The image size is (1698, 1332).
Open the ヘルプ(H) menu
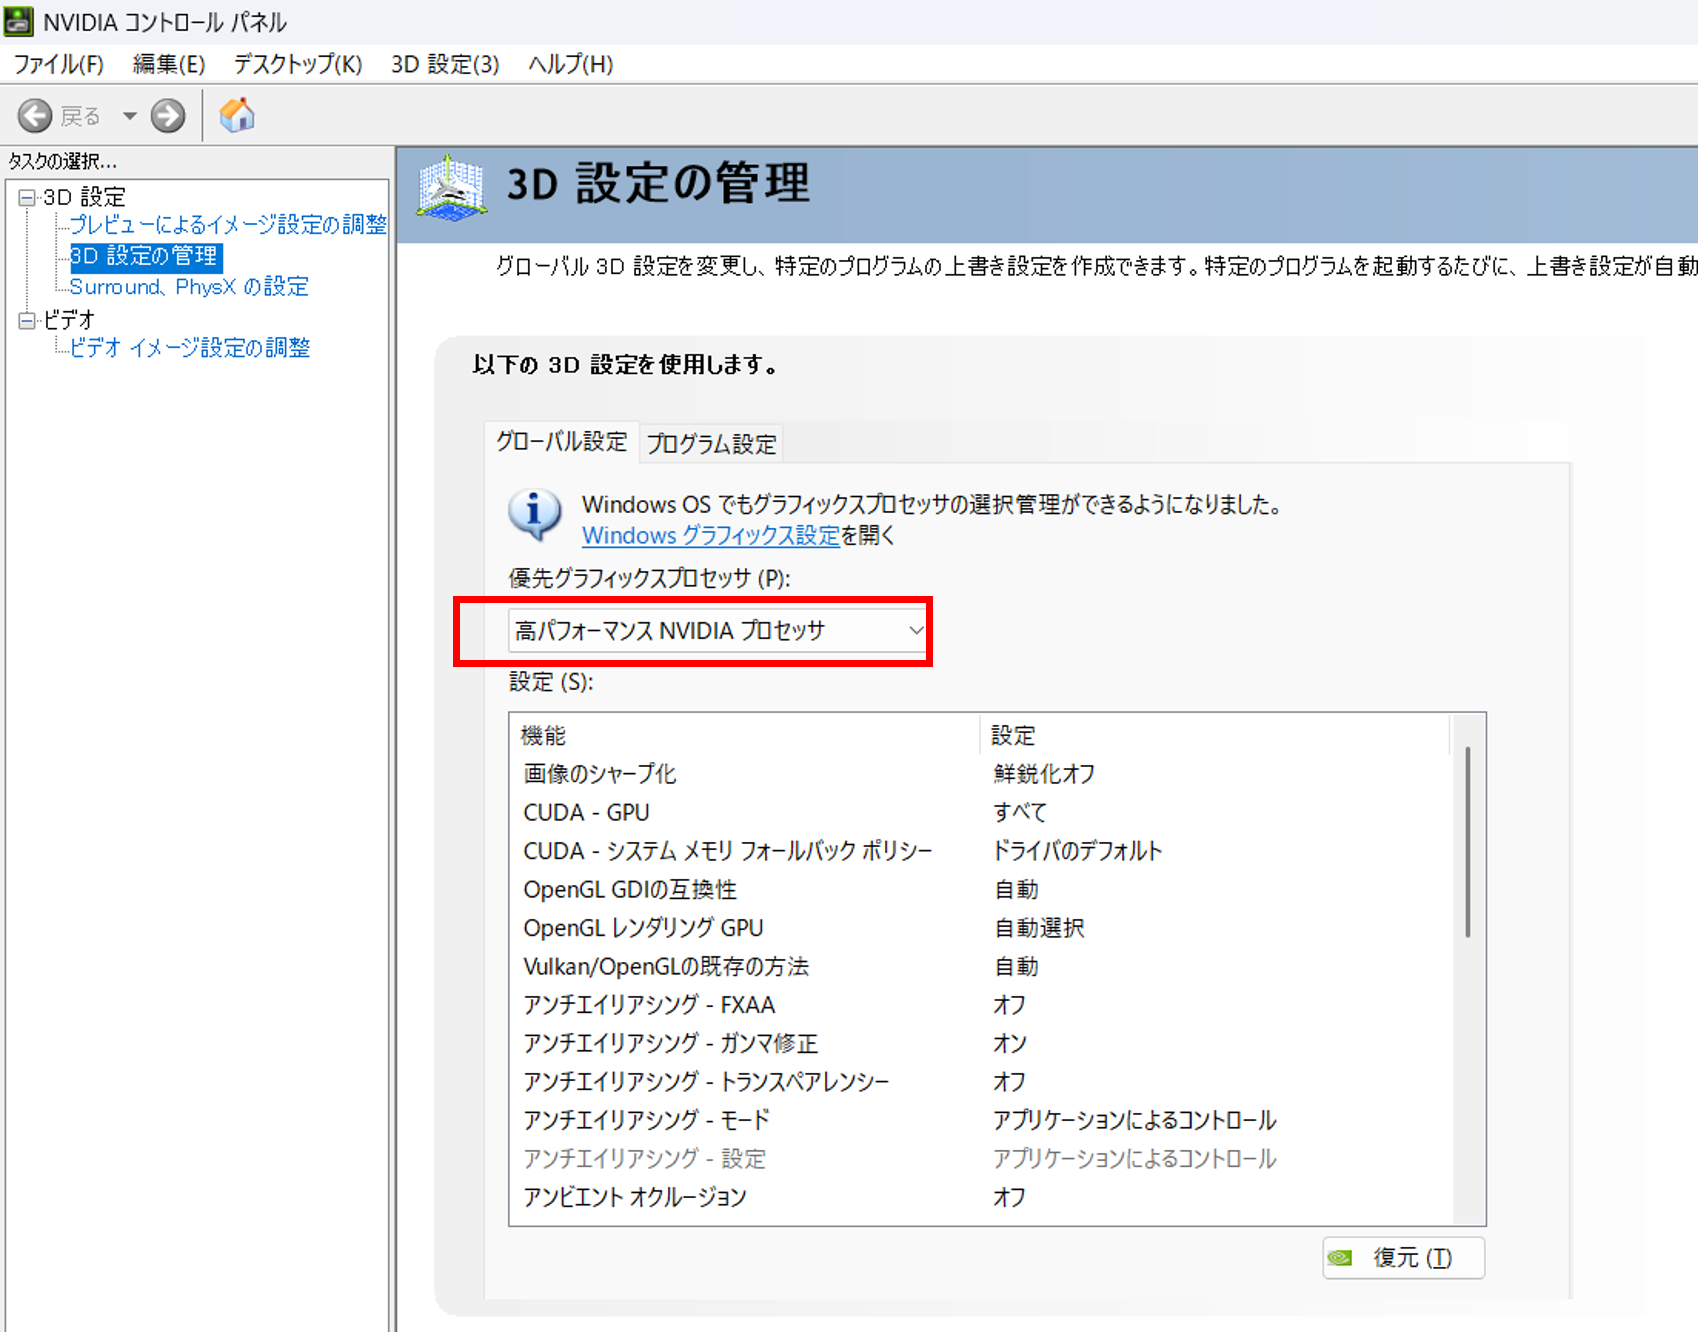(x=570, y=64)
